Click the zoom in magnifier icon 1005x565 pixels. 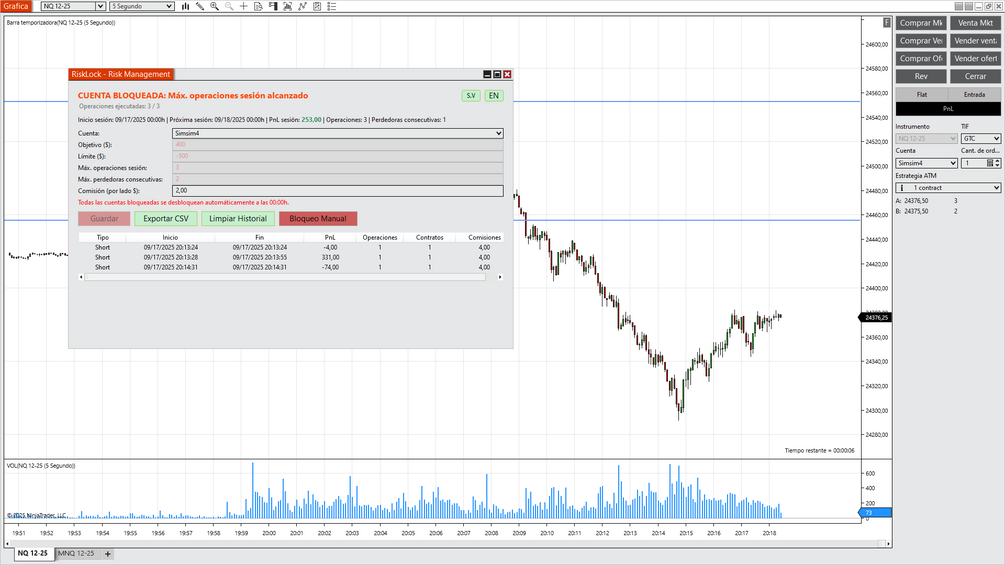pyautogui.click(x=215, y=6)
